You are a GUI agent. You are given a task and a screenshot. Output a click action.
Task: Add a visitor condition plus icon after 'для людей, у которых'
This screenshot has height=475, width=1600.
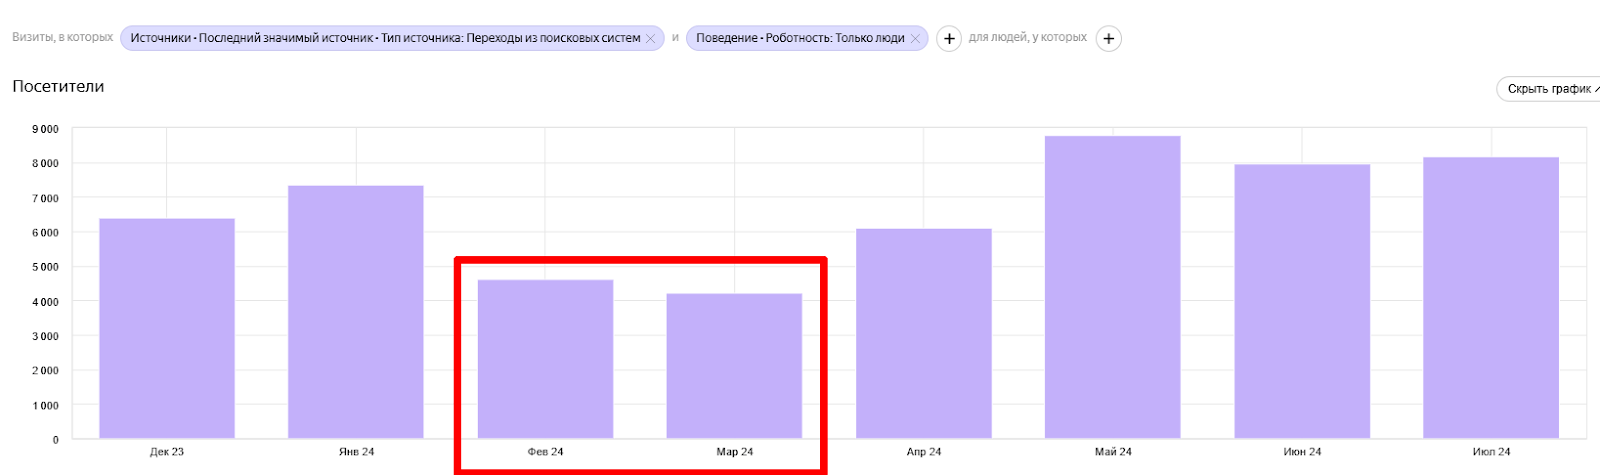1108,39
